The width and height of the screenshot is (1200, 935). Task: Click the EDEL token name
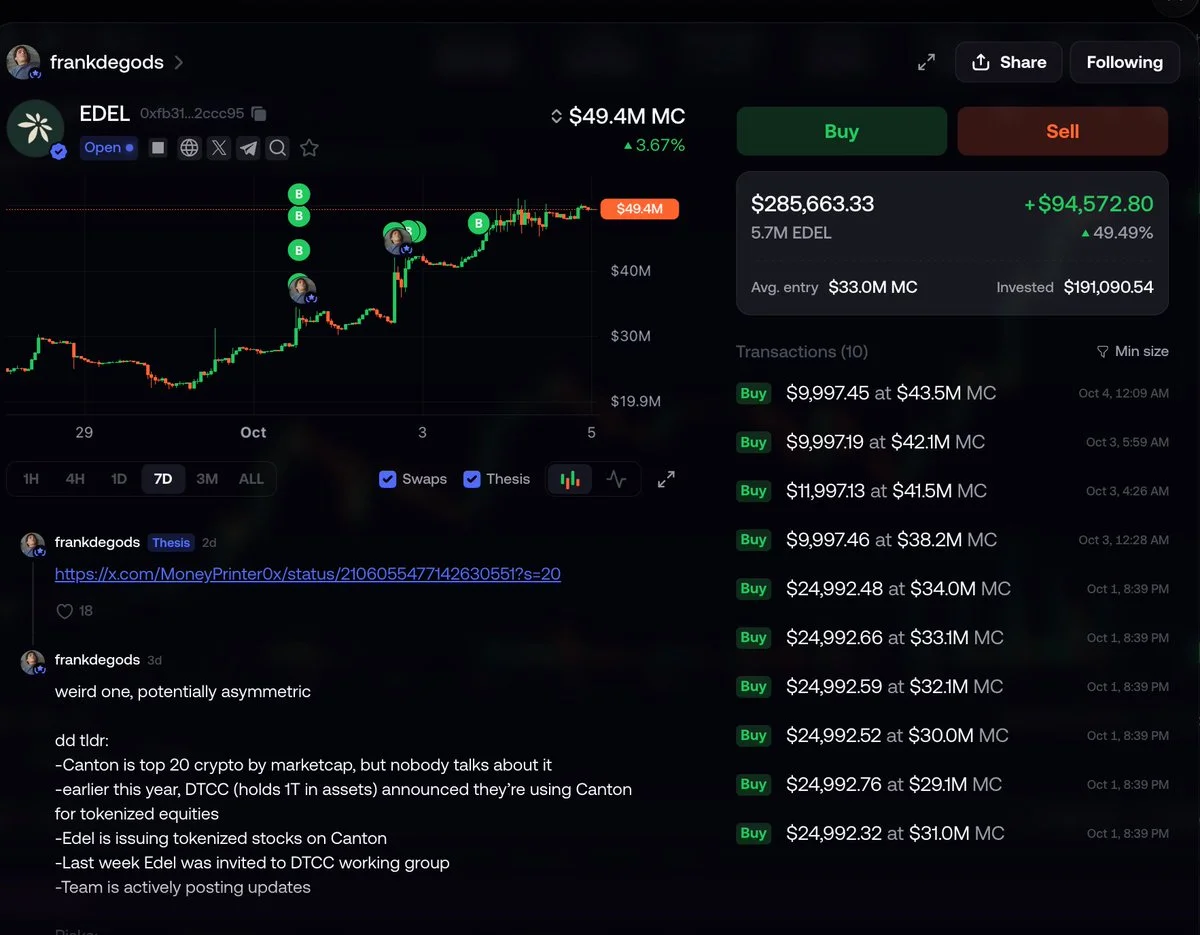(x=105, y=114)
